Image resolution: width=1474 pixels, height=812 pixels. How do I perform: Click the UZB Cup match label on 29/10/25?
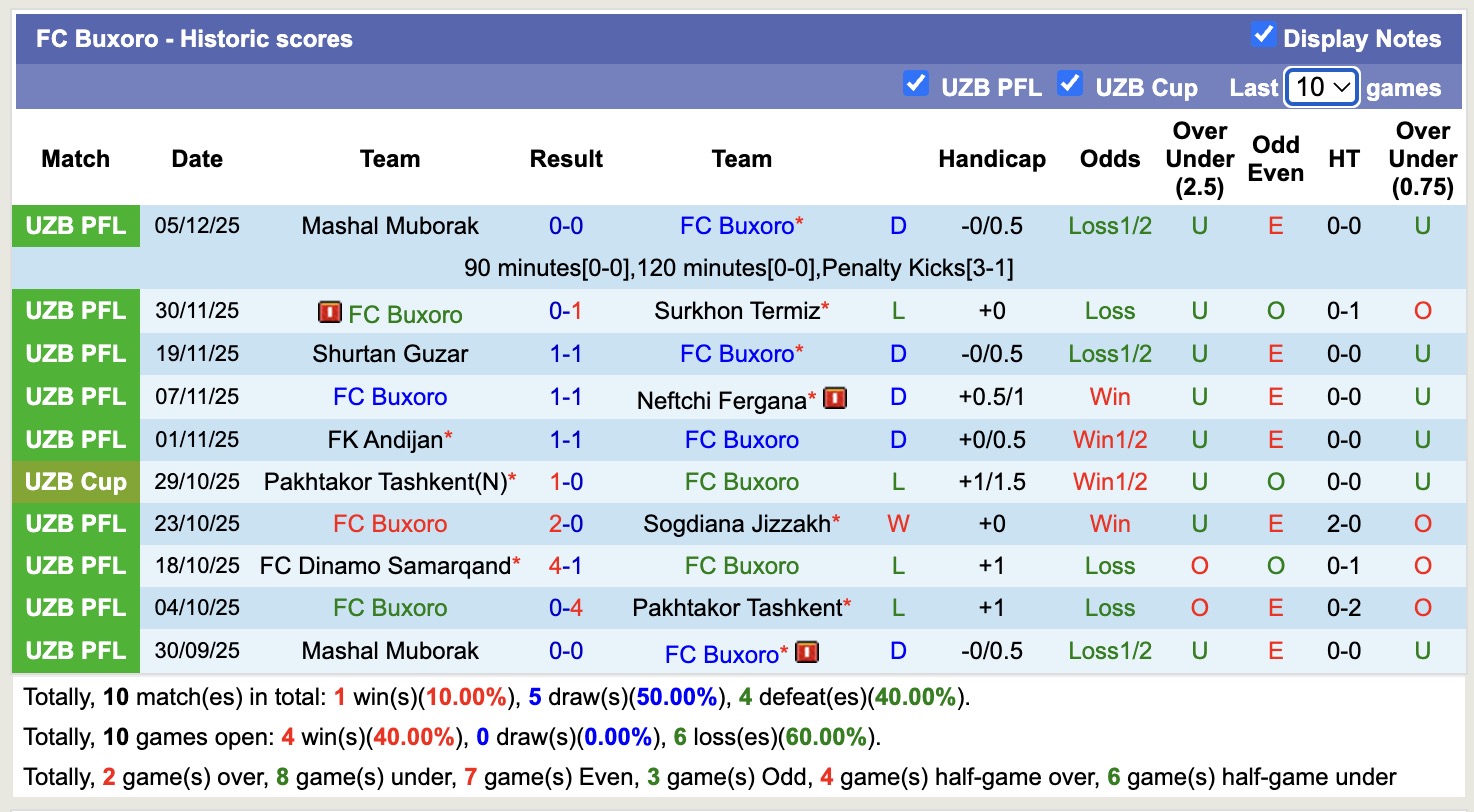pos(76,482)
